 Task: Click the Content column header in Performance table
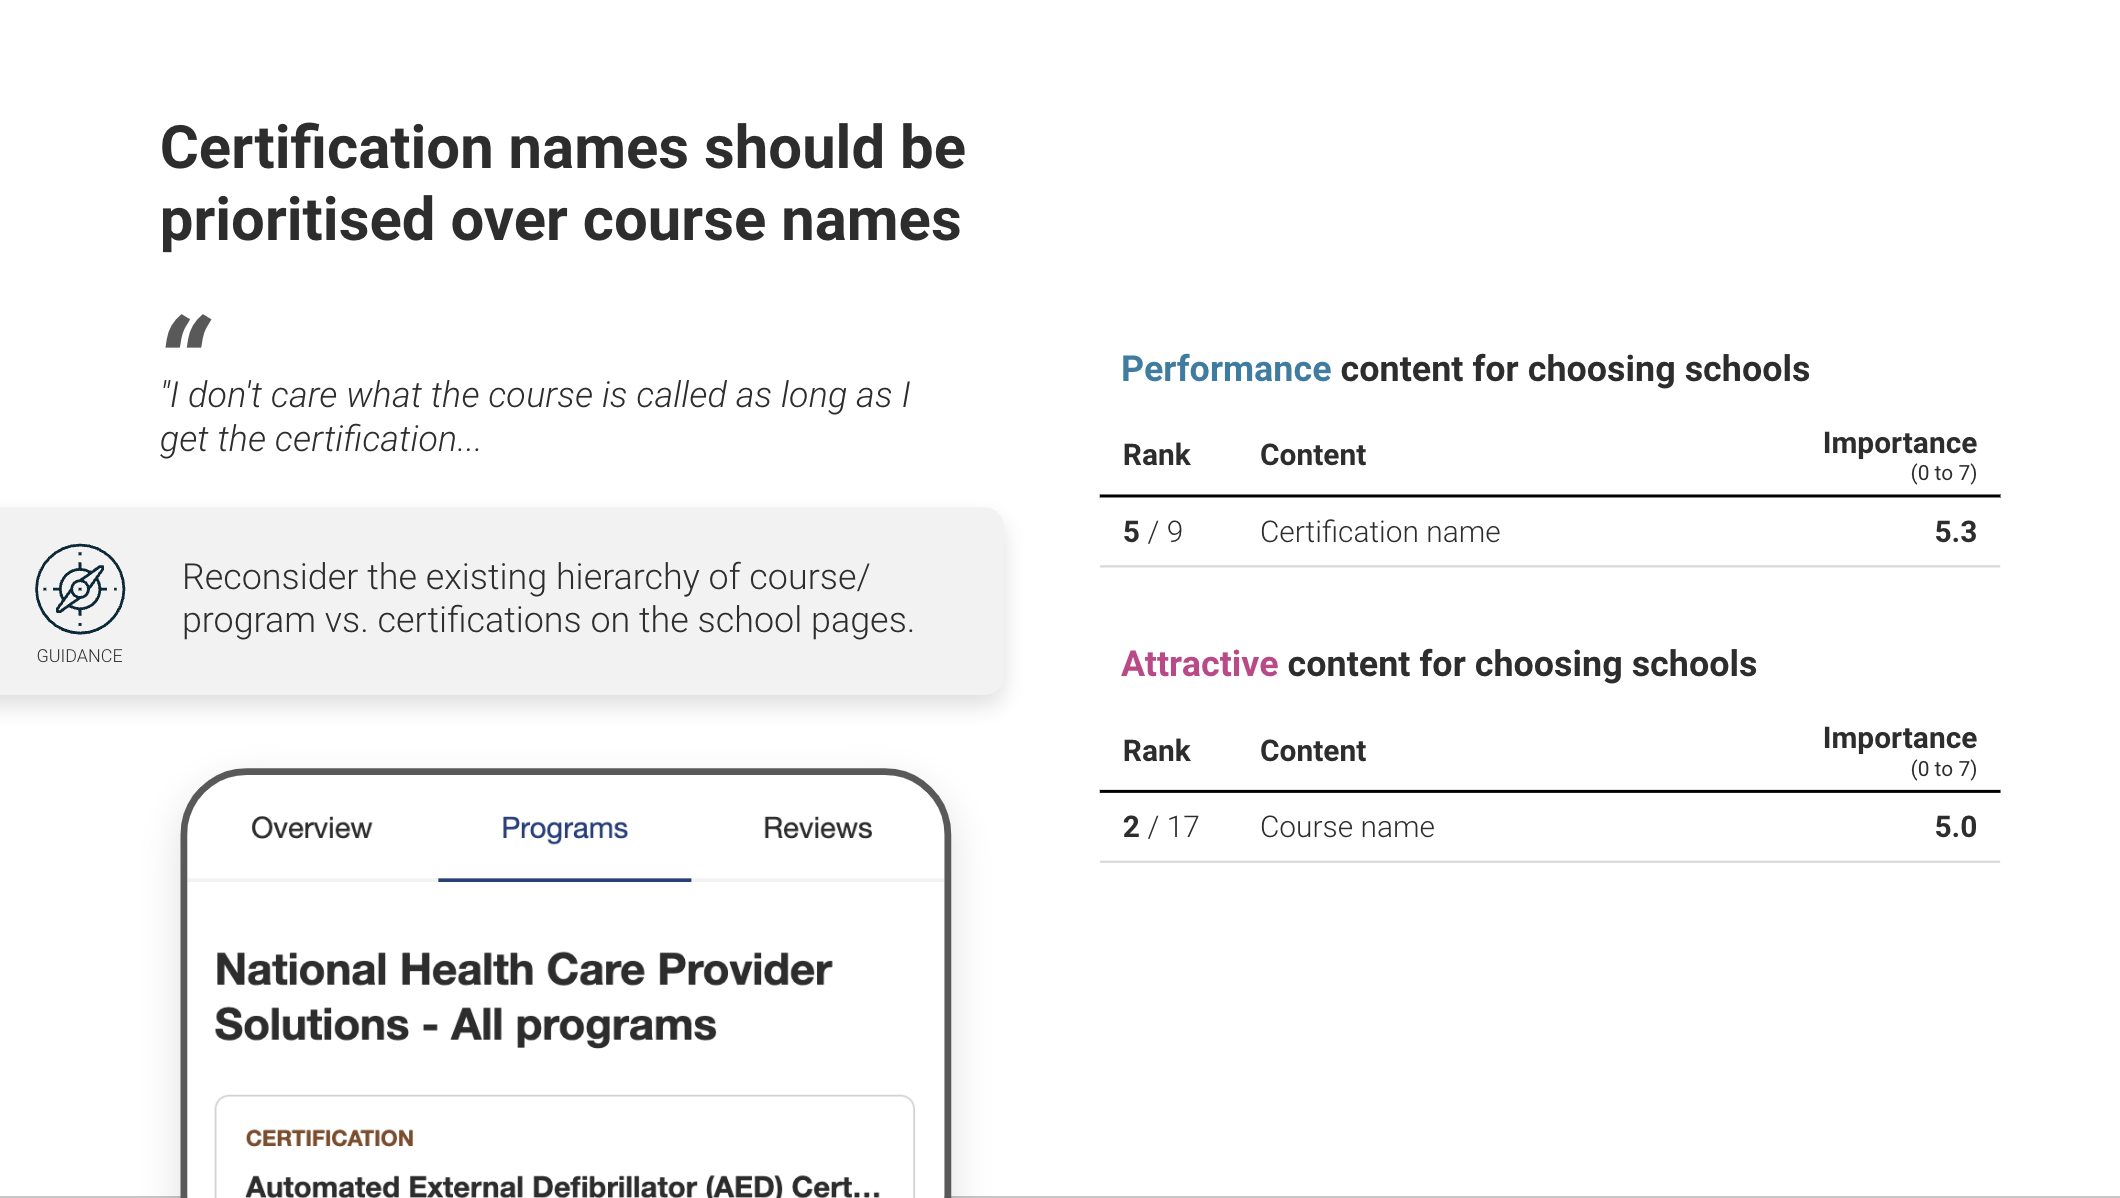point(1312,455)
